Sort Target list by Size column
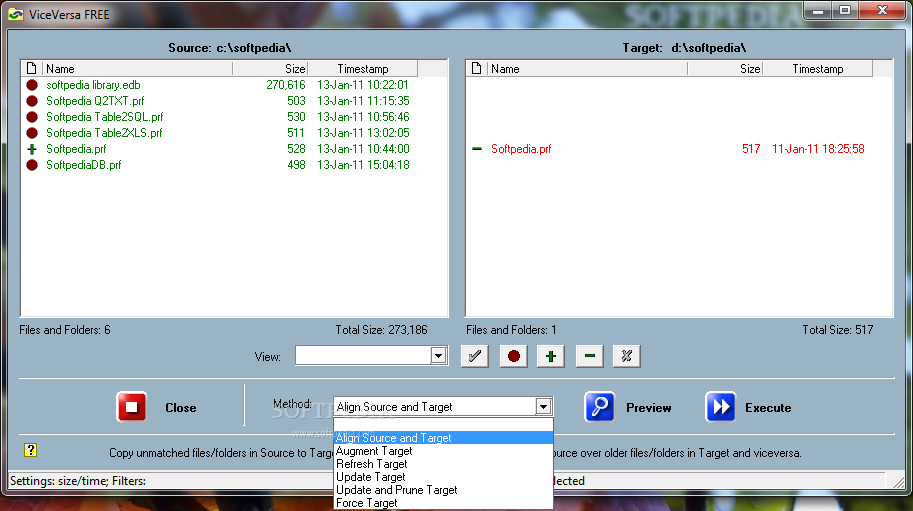913x511 pixels. pyautogui.click(x=725, y=69)
